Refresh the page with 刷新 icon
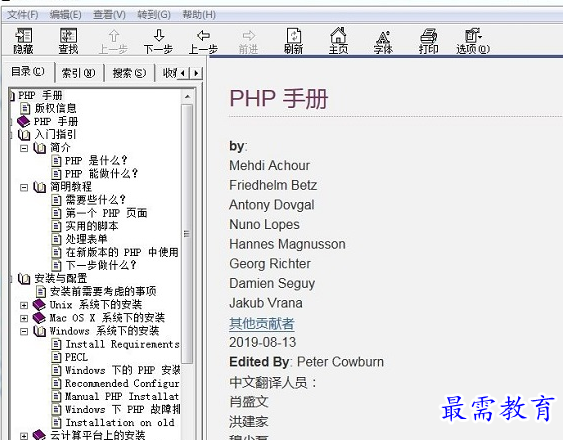The image size is (563, 440). pos(293,41)
